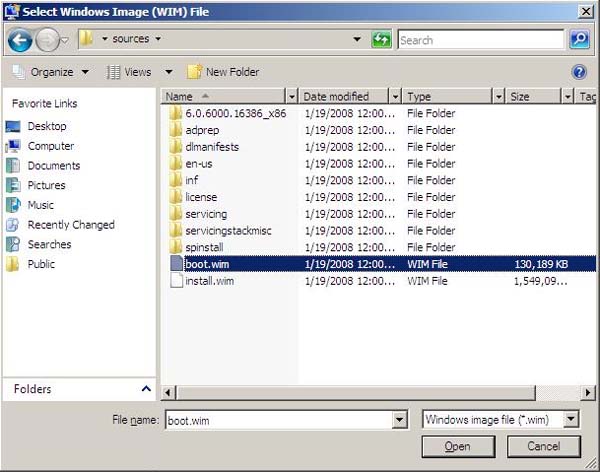Viewport: 600px width, 472px height.
Task: Select the adprep folder icon
Action: tap(176, 130)
